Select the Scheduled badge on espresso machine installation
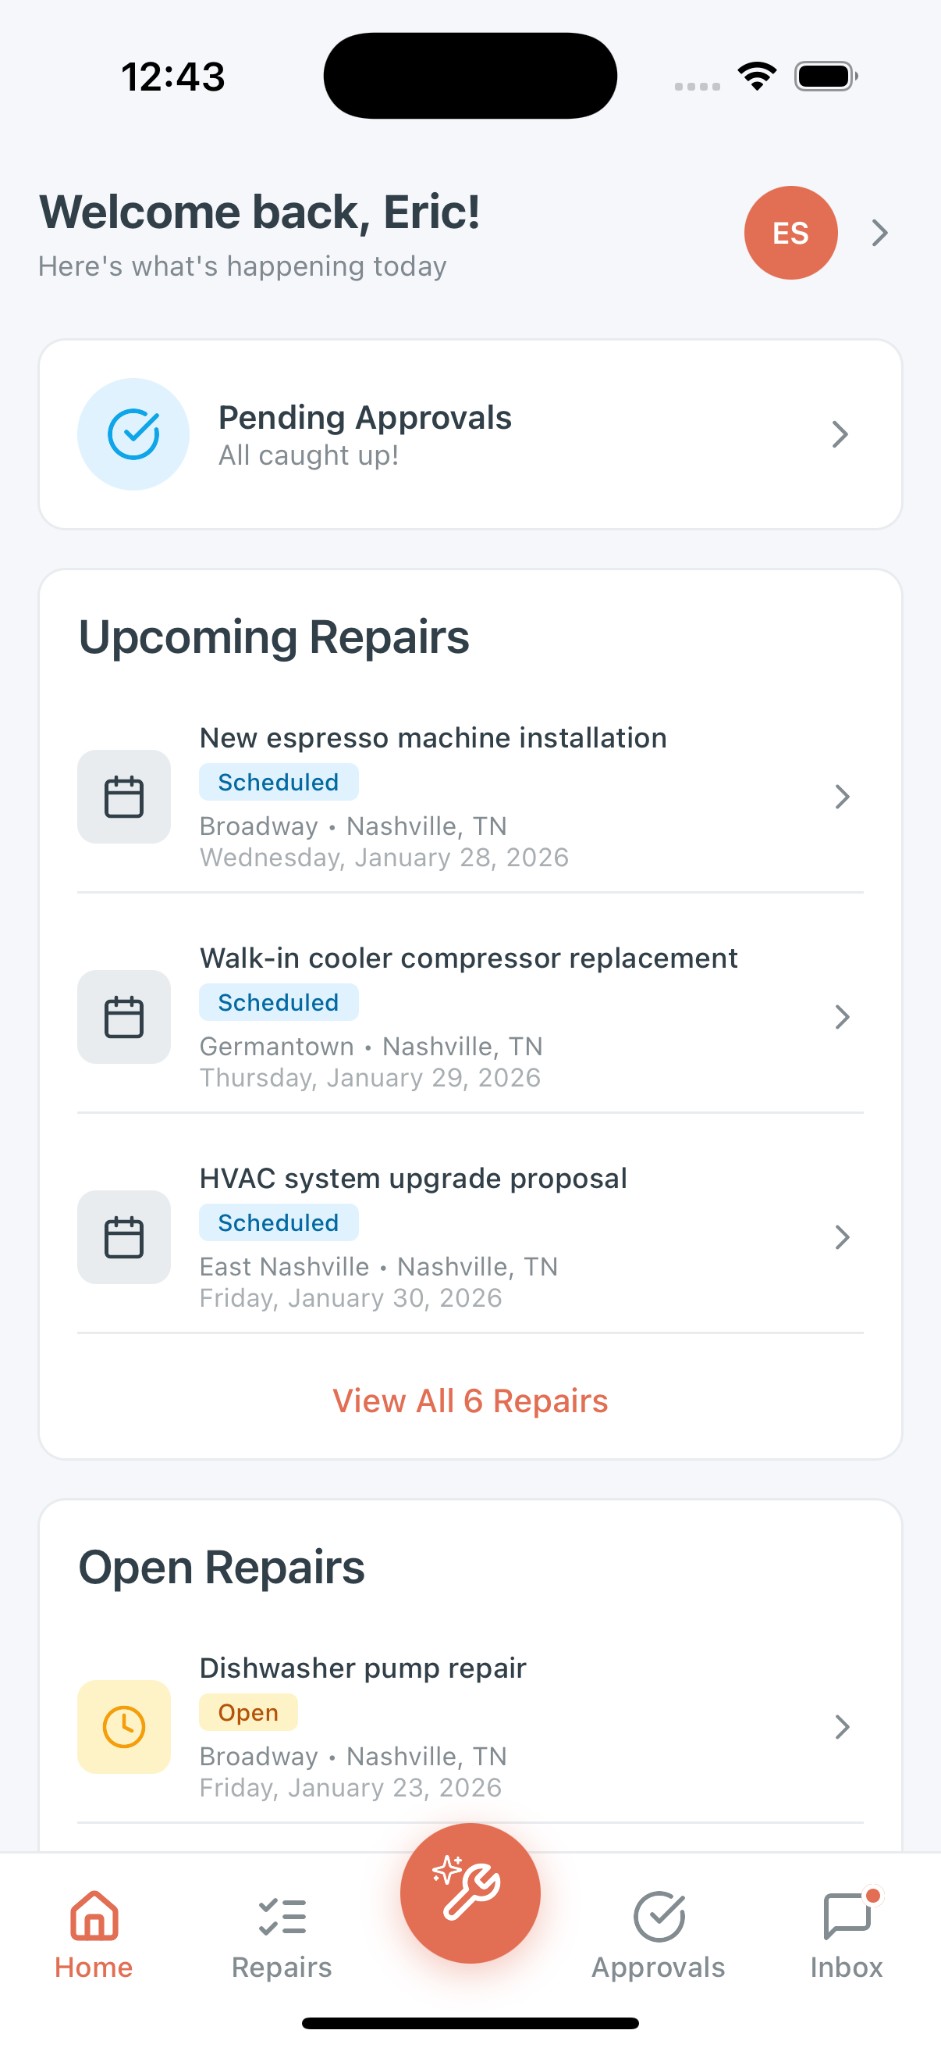Image resolution: width=941 pixels, height=2048 pixels. 278,782
